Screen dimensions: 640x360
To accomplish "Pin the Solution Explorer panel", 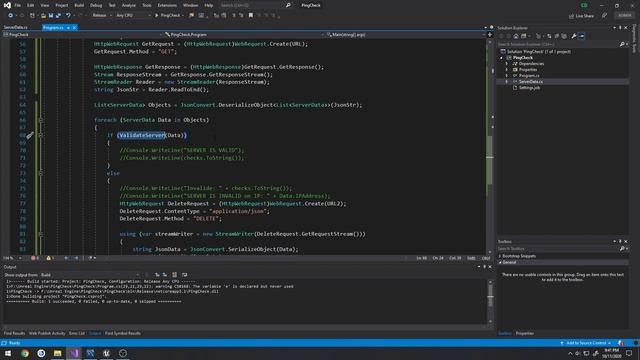I will point(620,28).
